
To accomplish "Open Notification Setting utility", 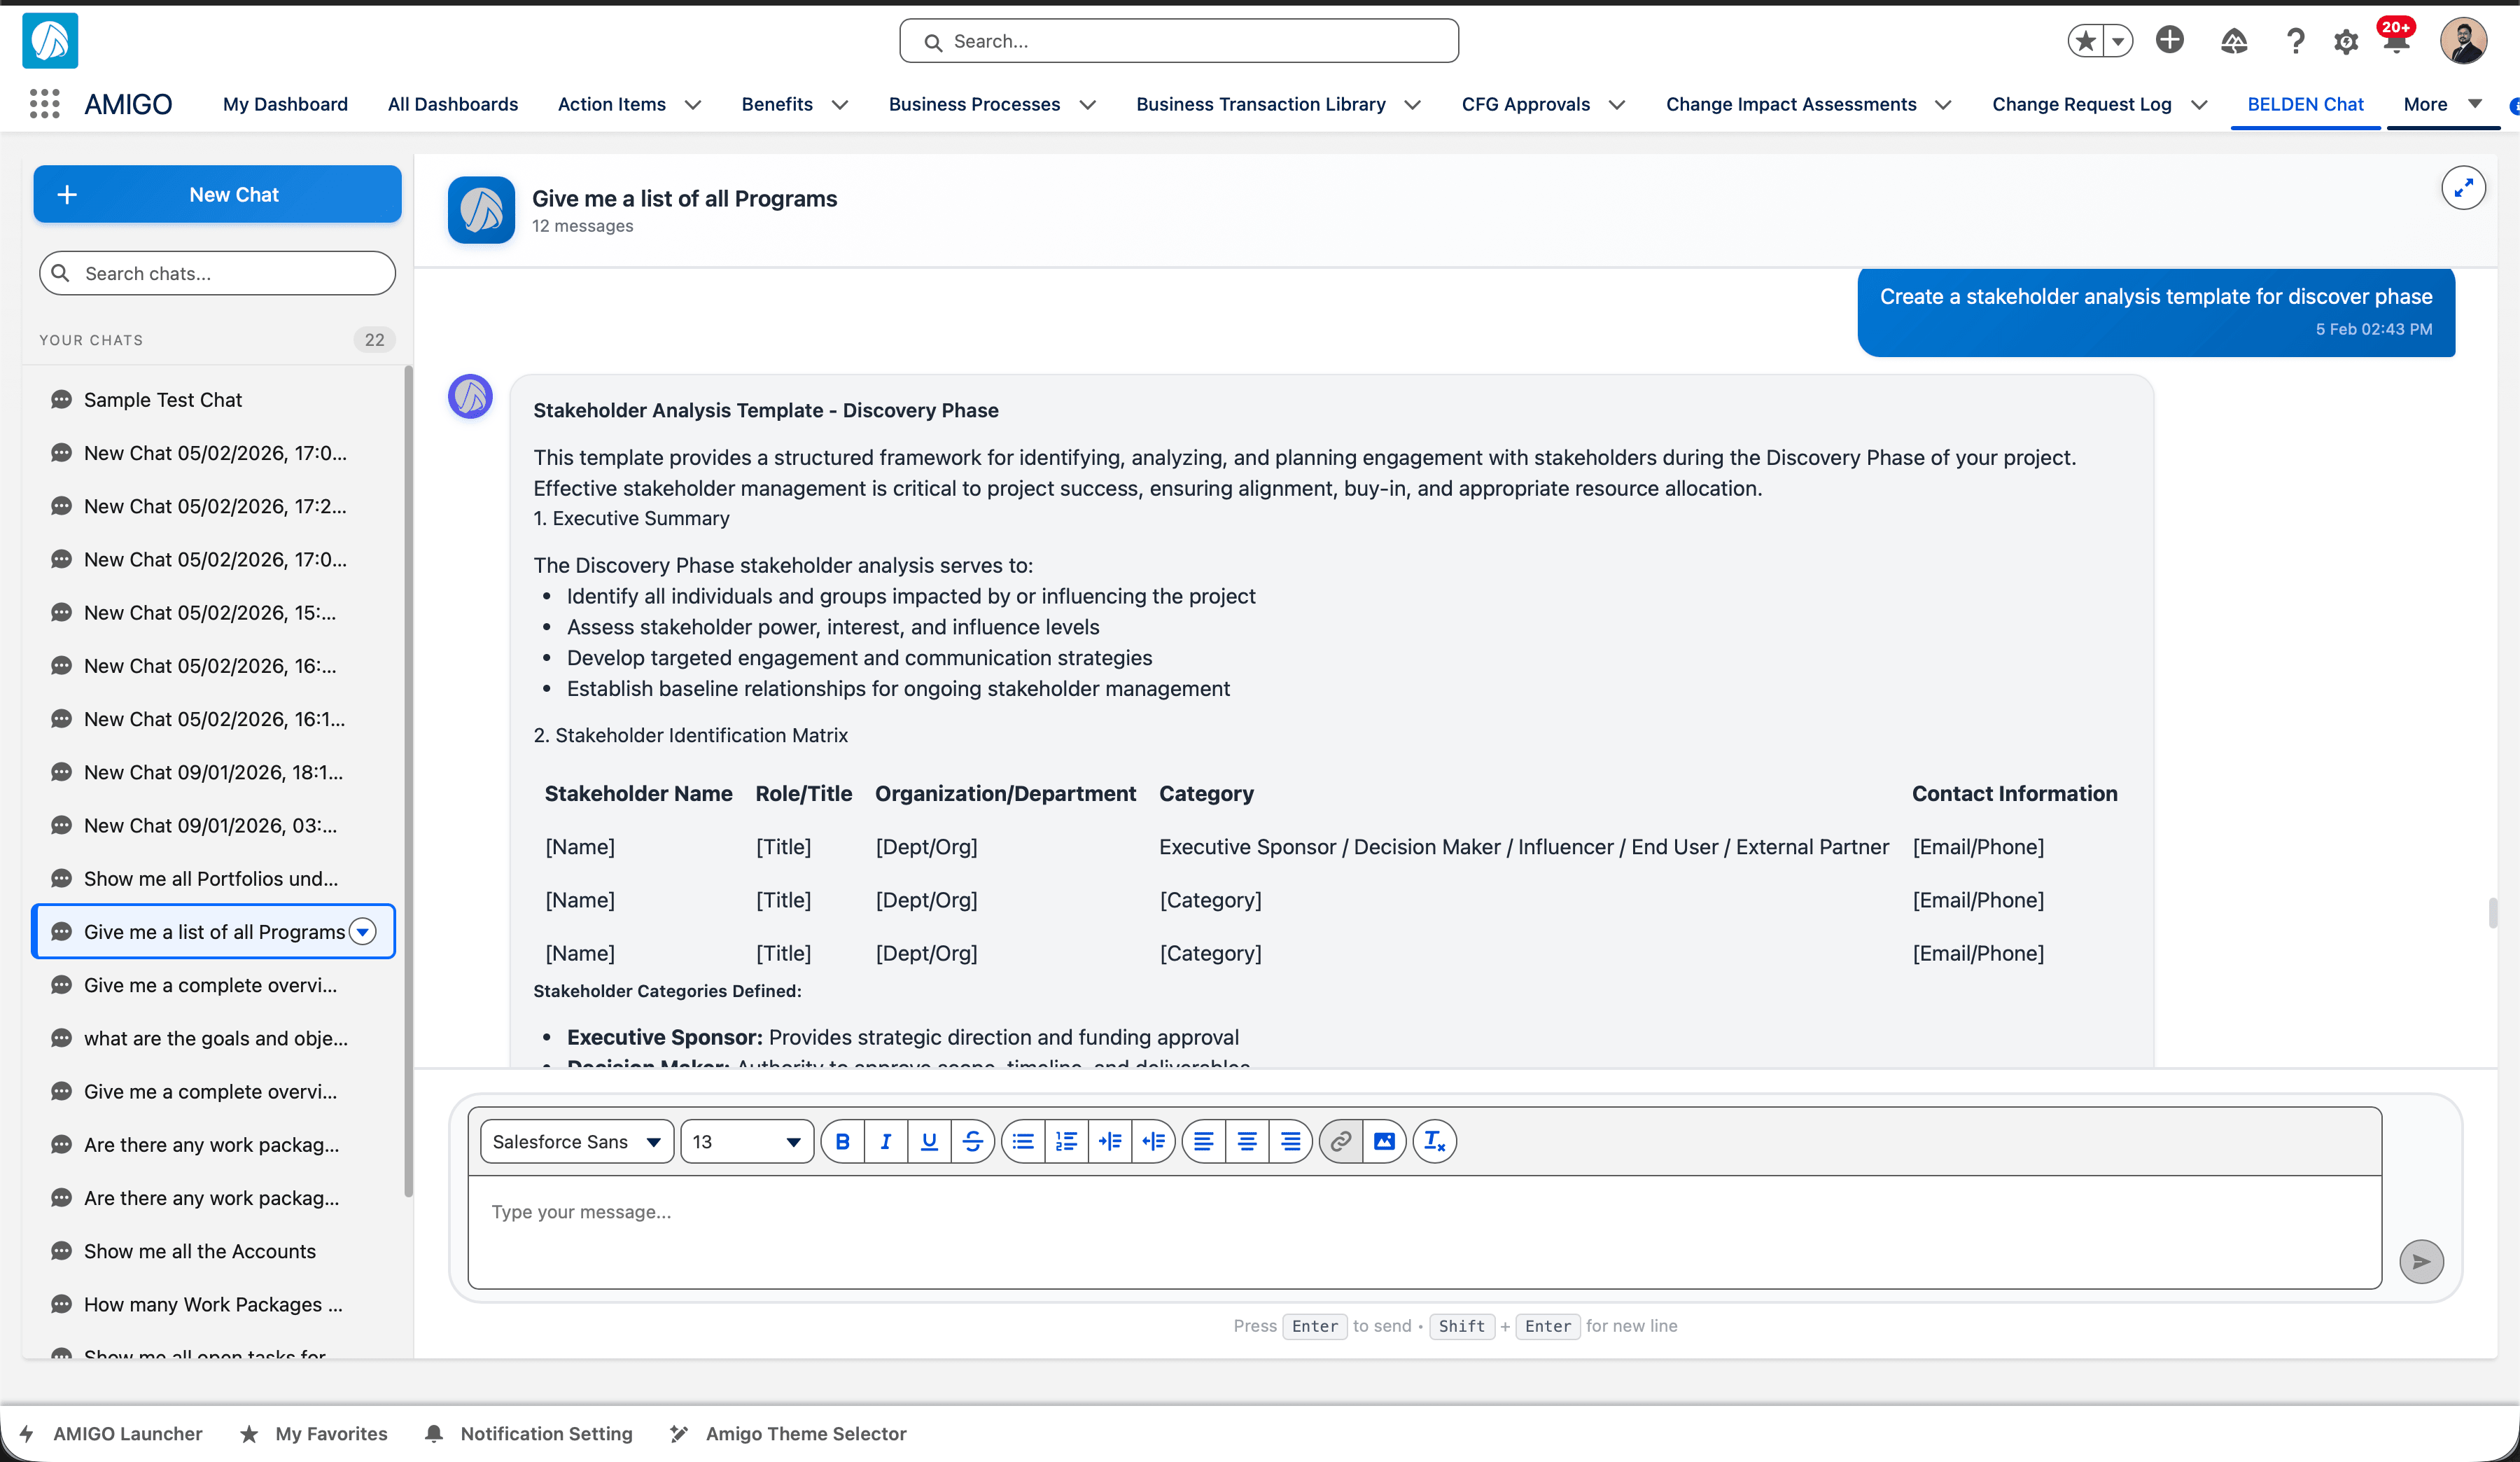I will (529, 1433).
